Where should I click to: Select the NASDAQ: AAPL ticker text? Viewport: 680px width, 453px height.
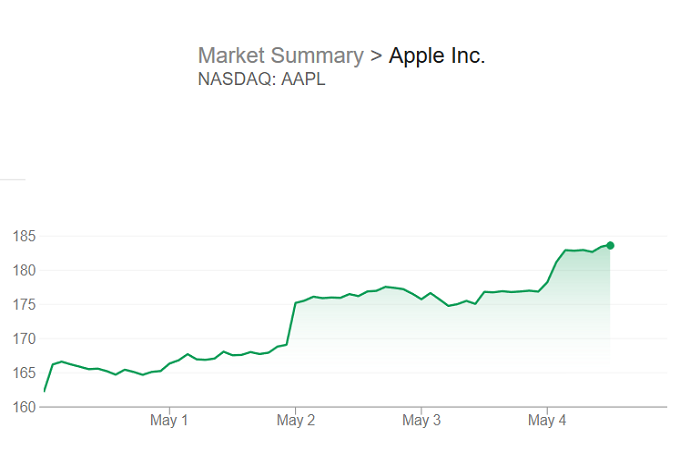[262, 79]
